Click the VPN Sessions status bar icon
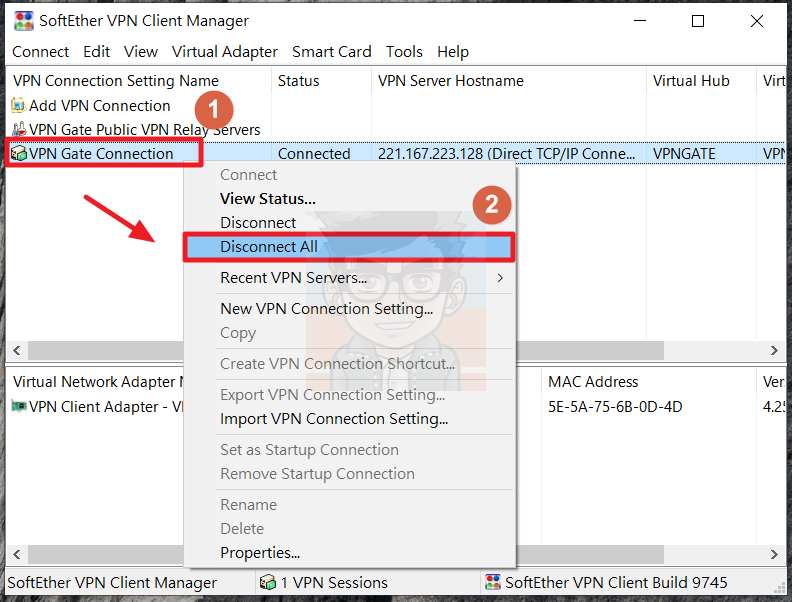Image resolution: width=792 pixels, height=602 pixels. tap(268, 582)
